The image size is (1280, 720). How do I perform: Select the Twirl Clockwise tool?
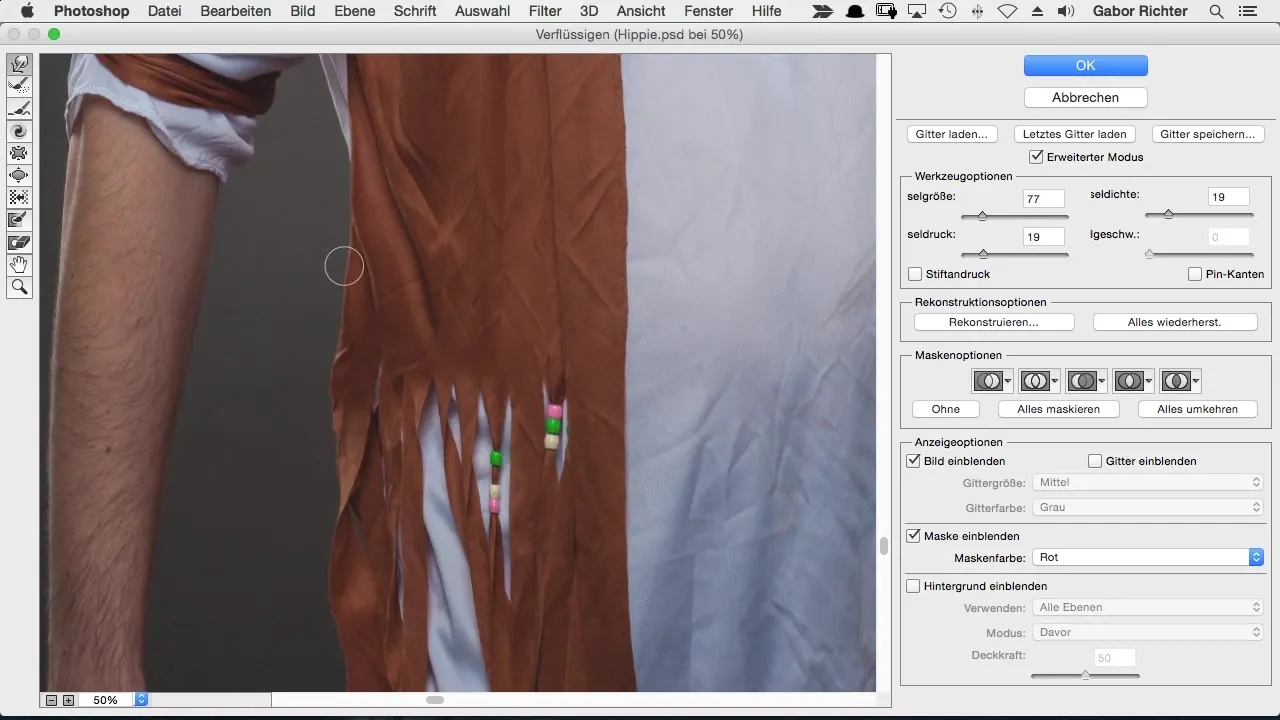click(x=19, y=131)
